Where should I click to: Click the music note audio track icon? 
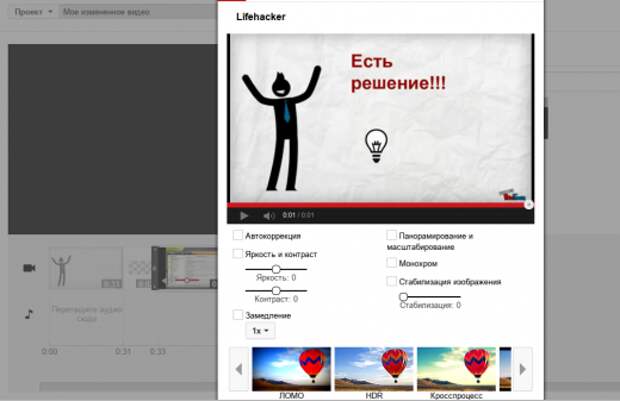pyautogui.click(x=29, y=314)
